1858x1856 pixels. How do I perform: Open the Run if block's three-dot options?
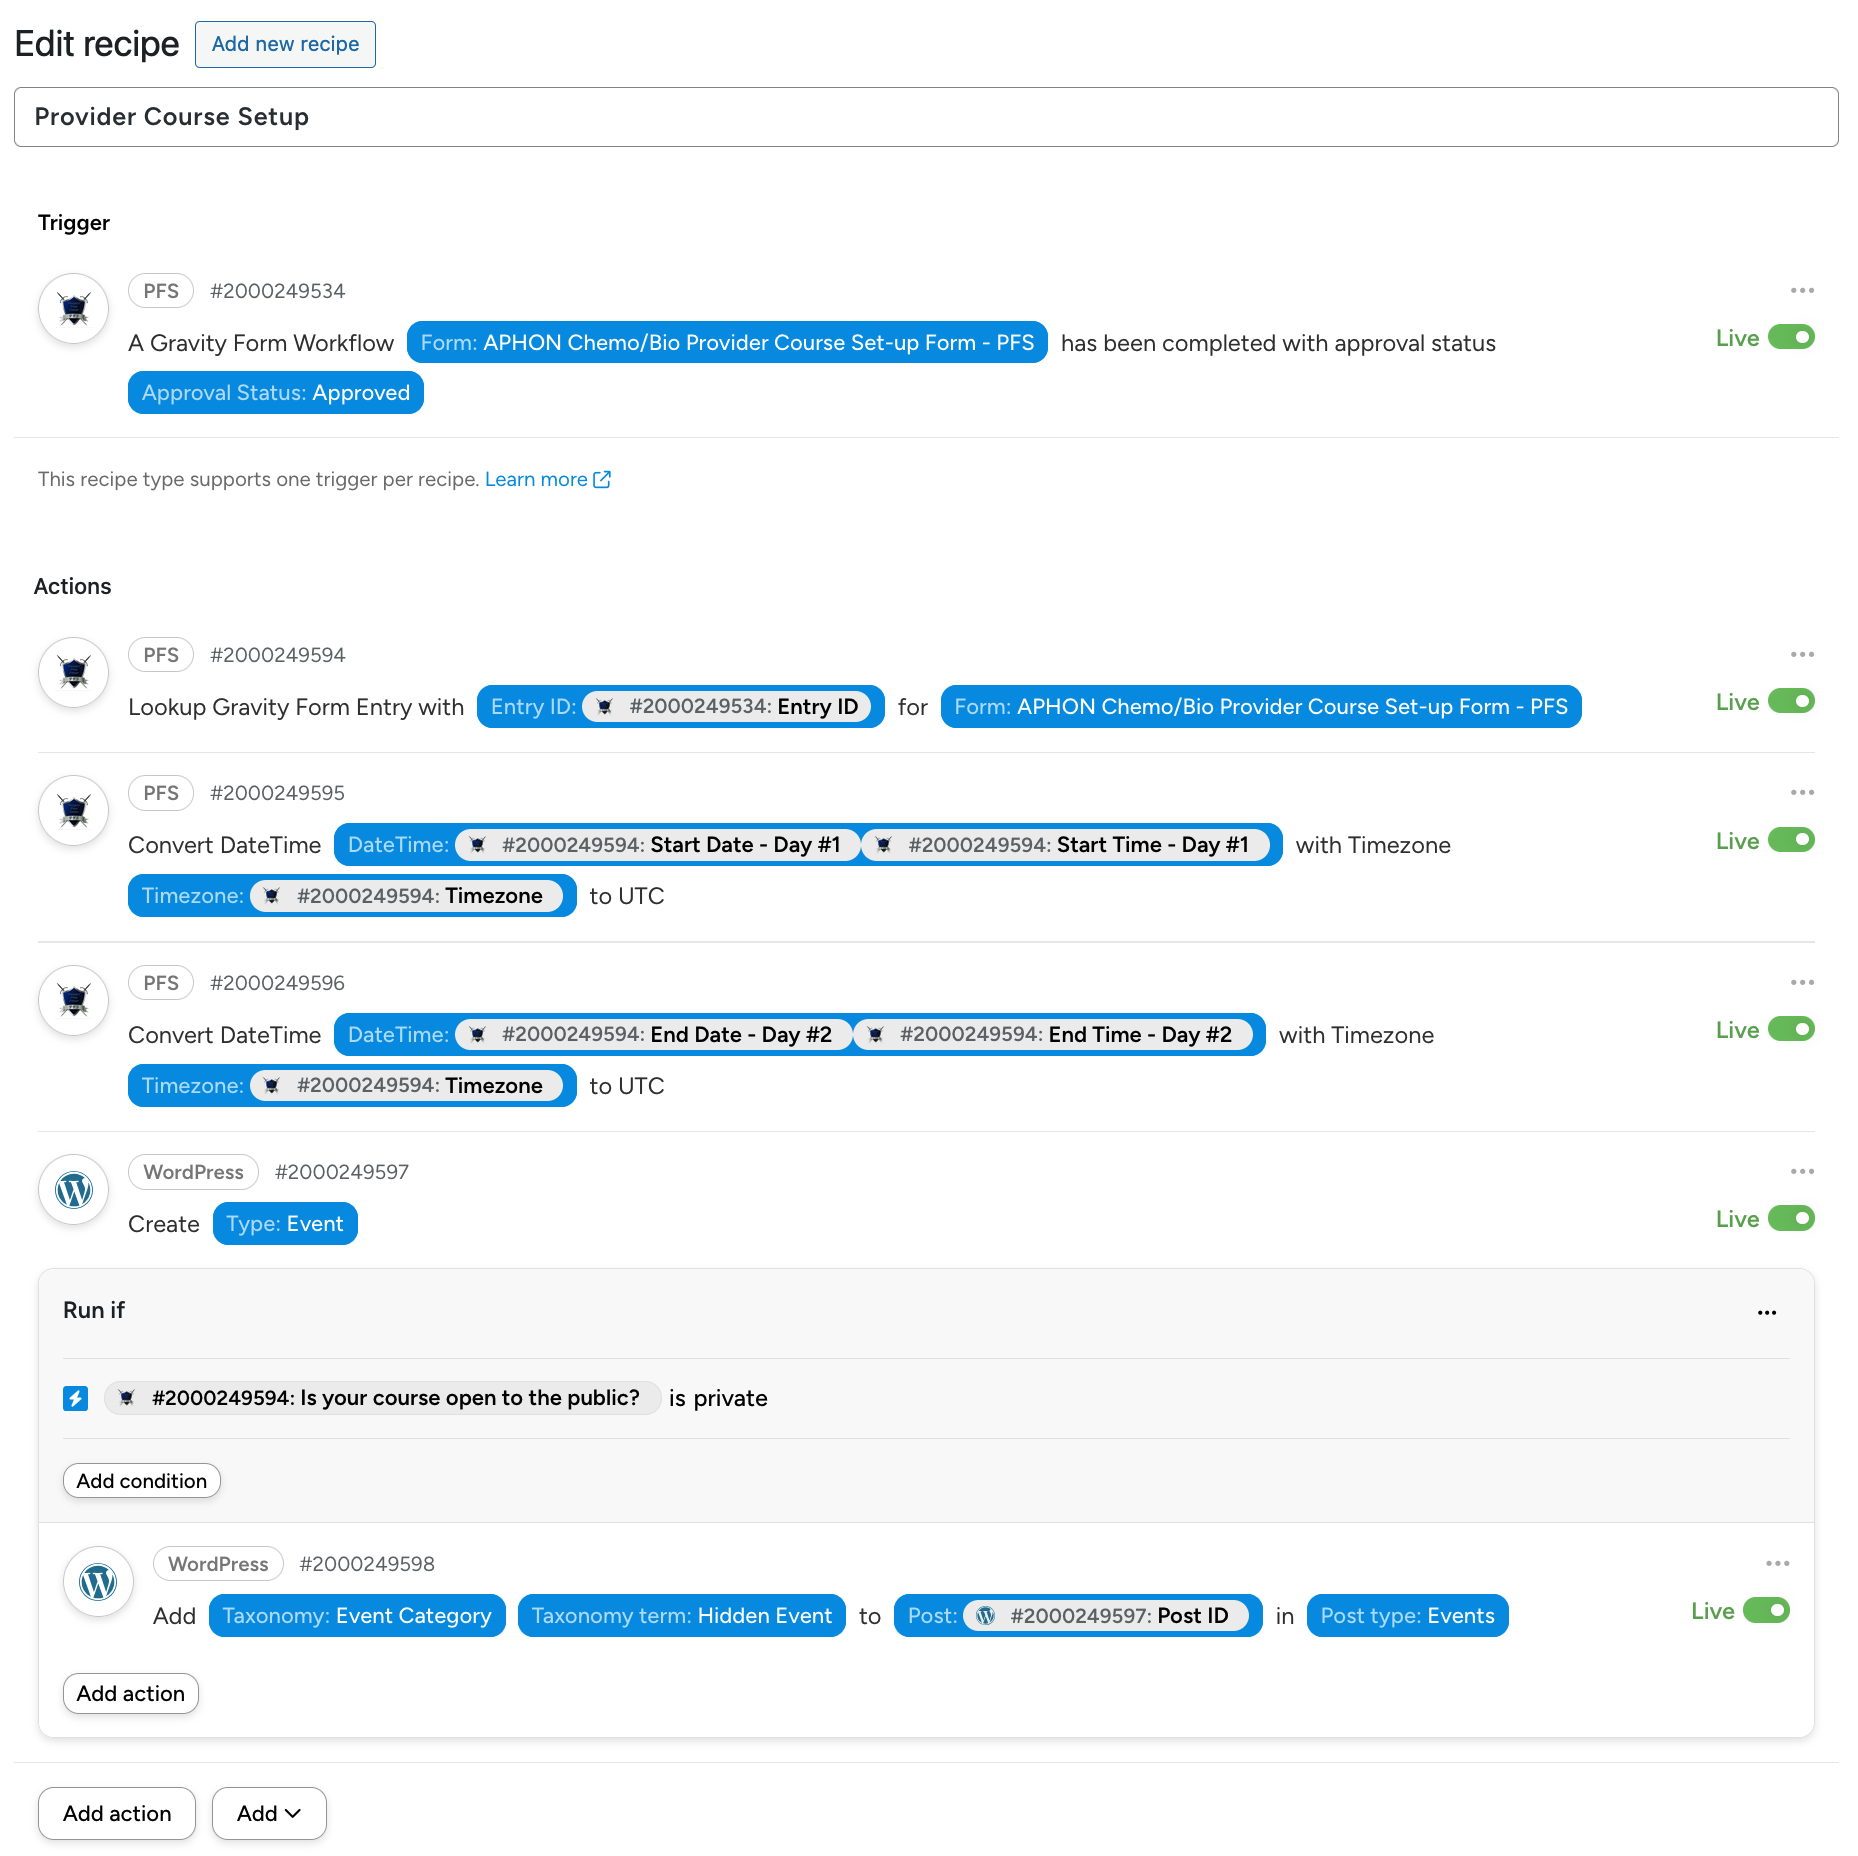pos(1767,1313)
